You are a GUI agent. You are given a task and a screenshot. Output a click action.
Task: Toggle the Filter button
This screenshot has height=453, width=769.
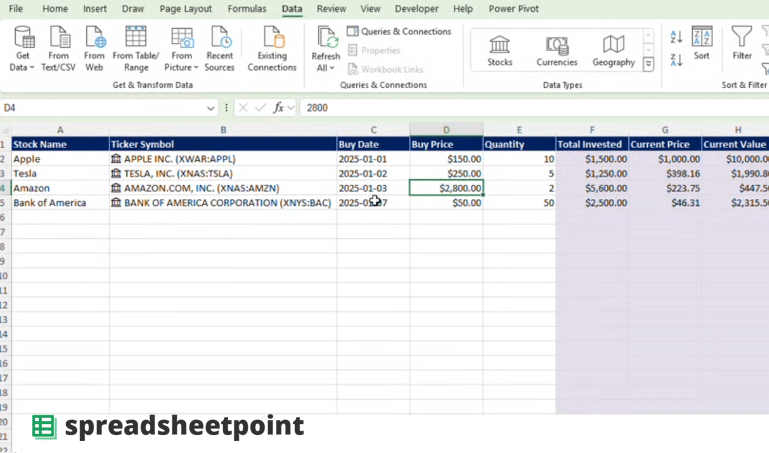pos(742,43)
